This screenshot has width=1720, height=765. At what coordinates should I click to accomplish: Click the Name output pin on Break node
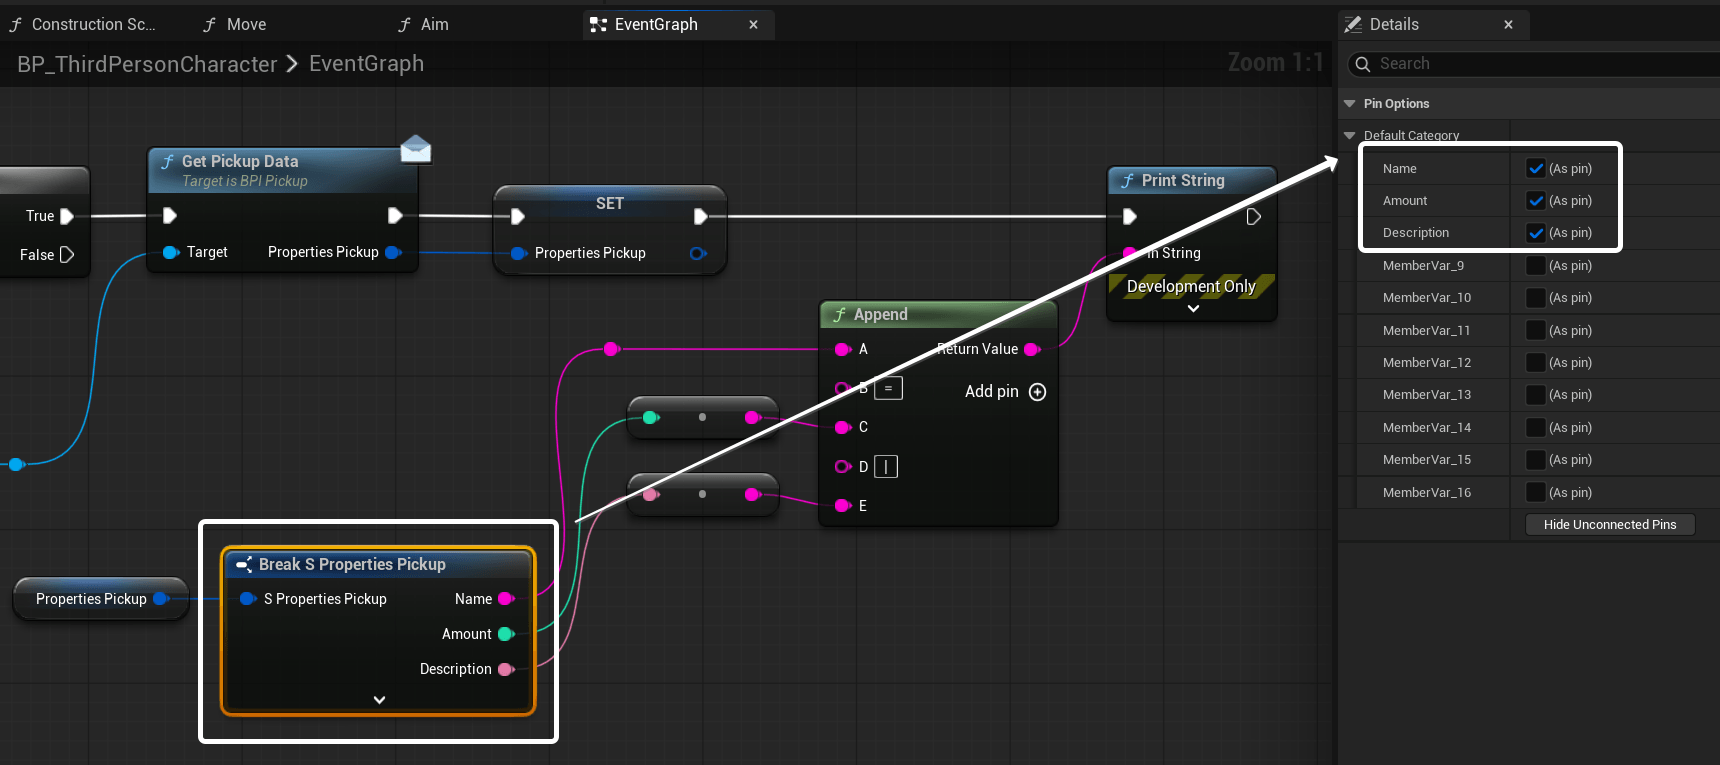click(x=506, y=599)
